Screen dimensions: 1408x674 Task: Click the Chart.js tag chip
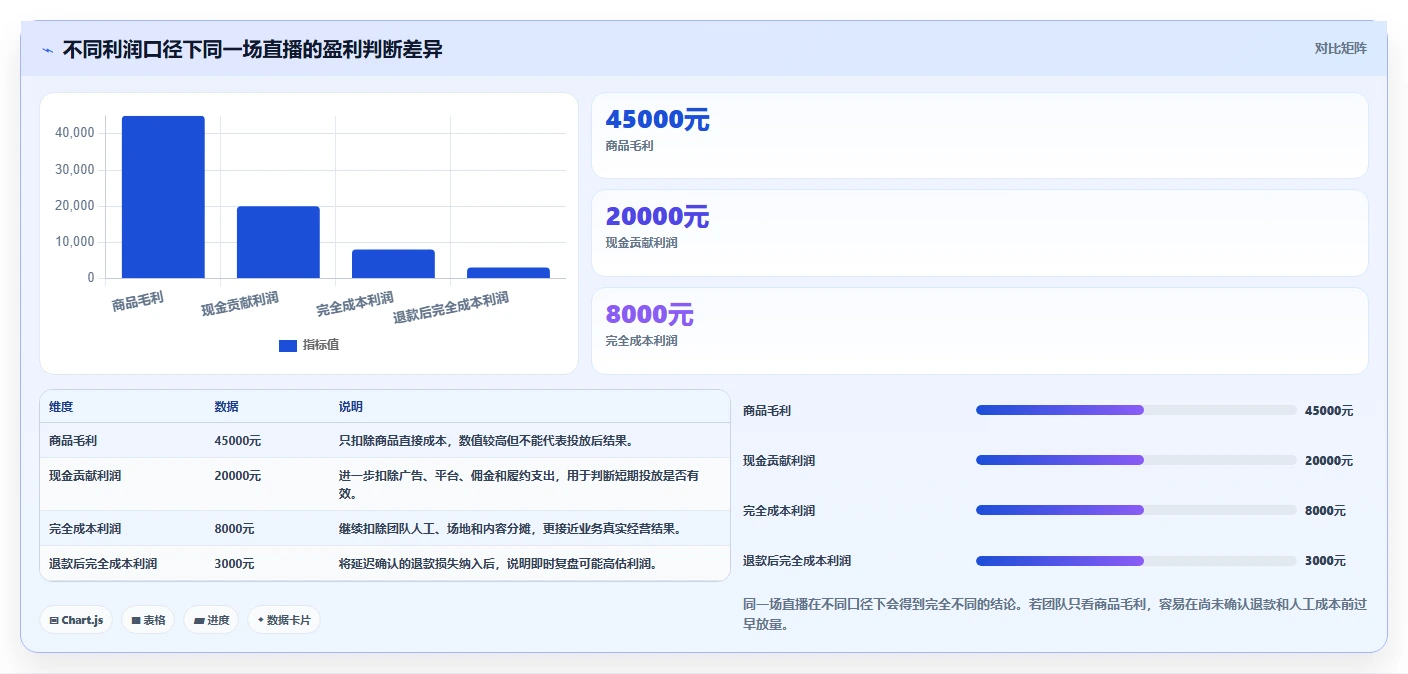click(x=76, y=620)
